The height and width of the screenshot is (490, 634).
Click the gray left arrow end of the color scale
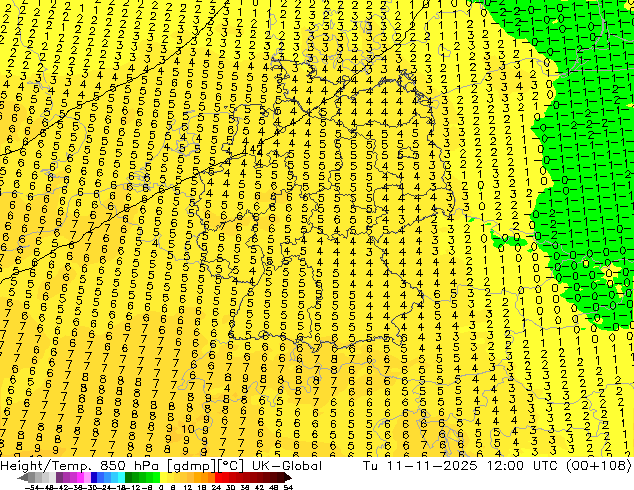coord(22,477)
